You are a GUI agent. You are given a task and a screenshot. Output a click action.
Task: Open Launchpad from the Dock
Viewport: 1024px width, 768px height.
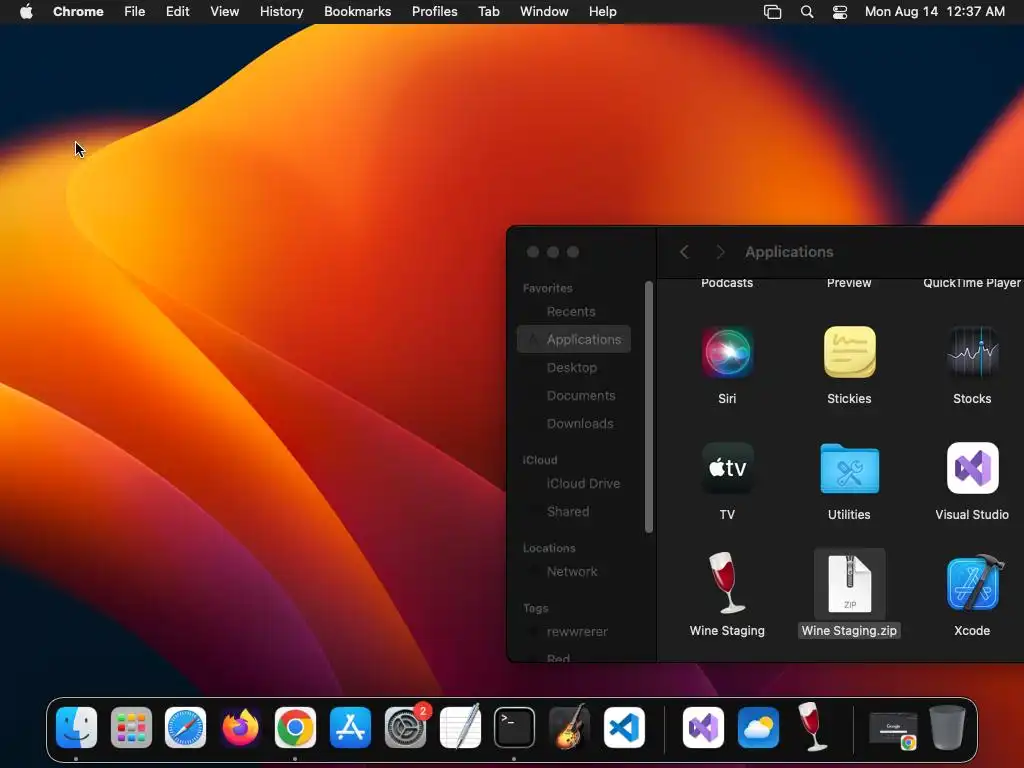click(131, 728)
